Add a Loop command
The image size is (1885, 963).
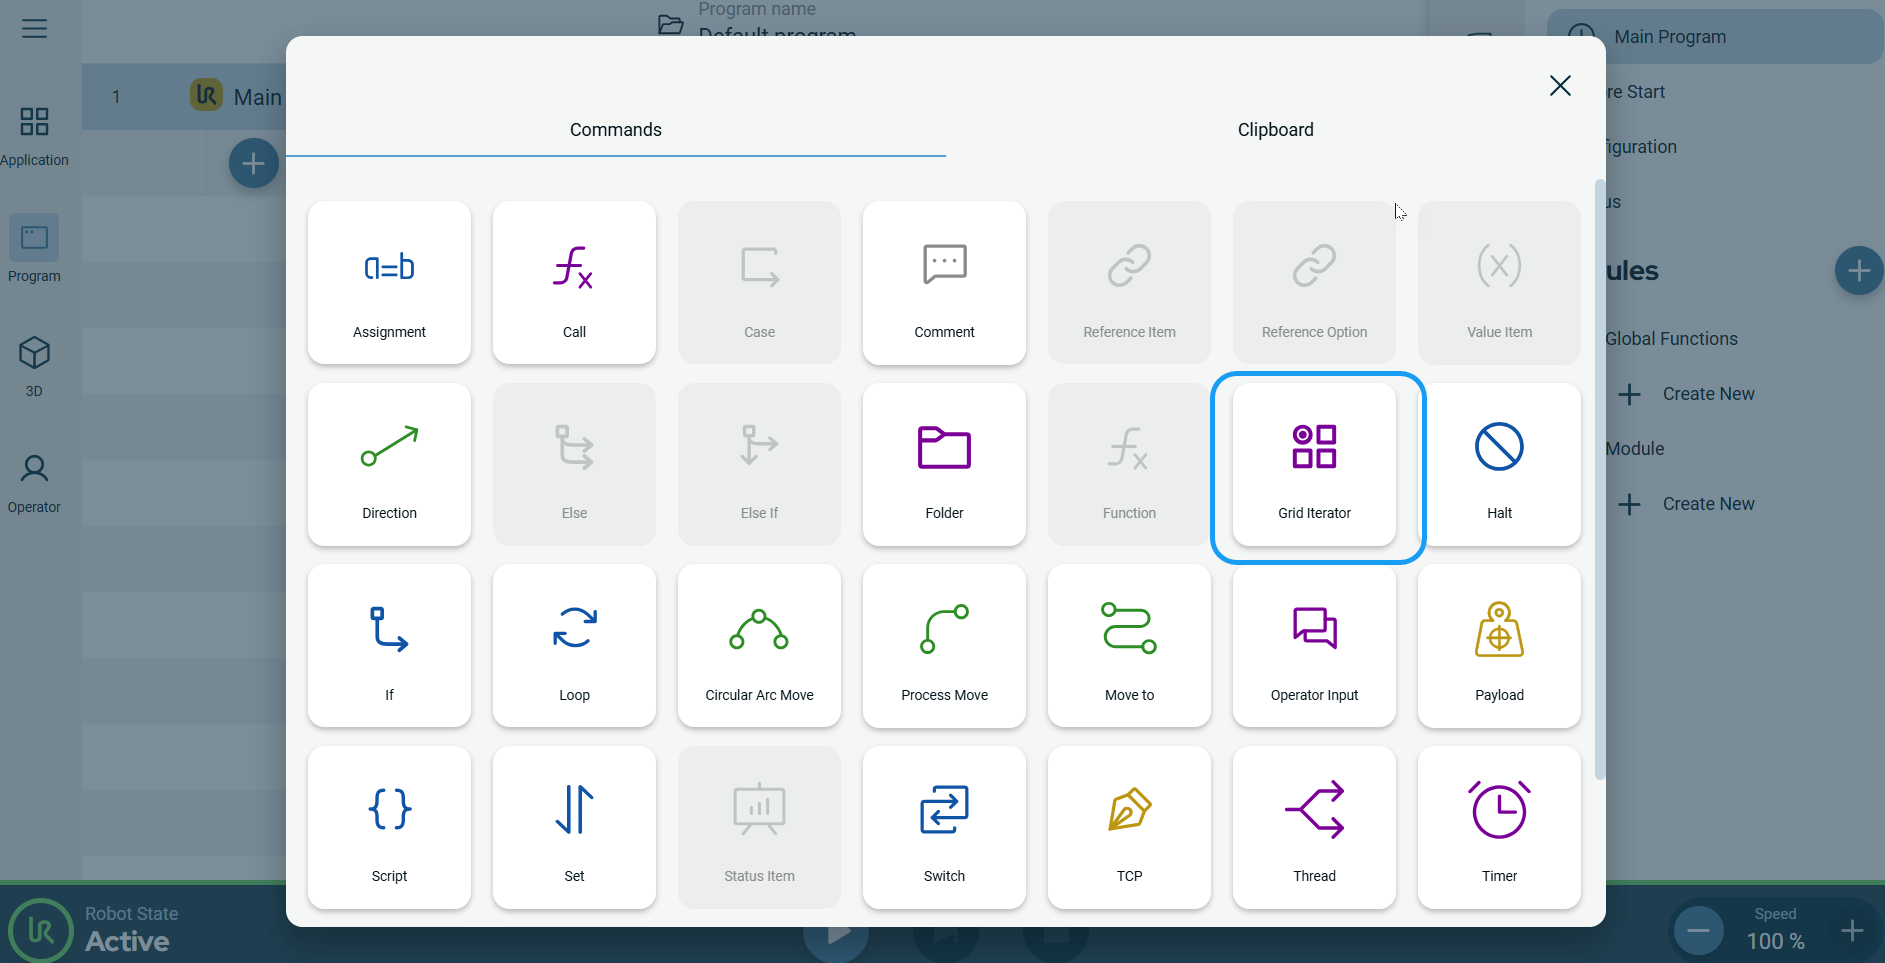(x=574, y=646)
